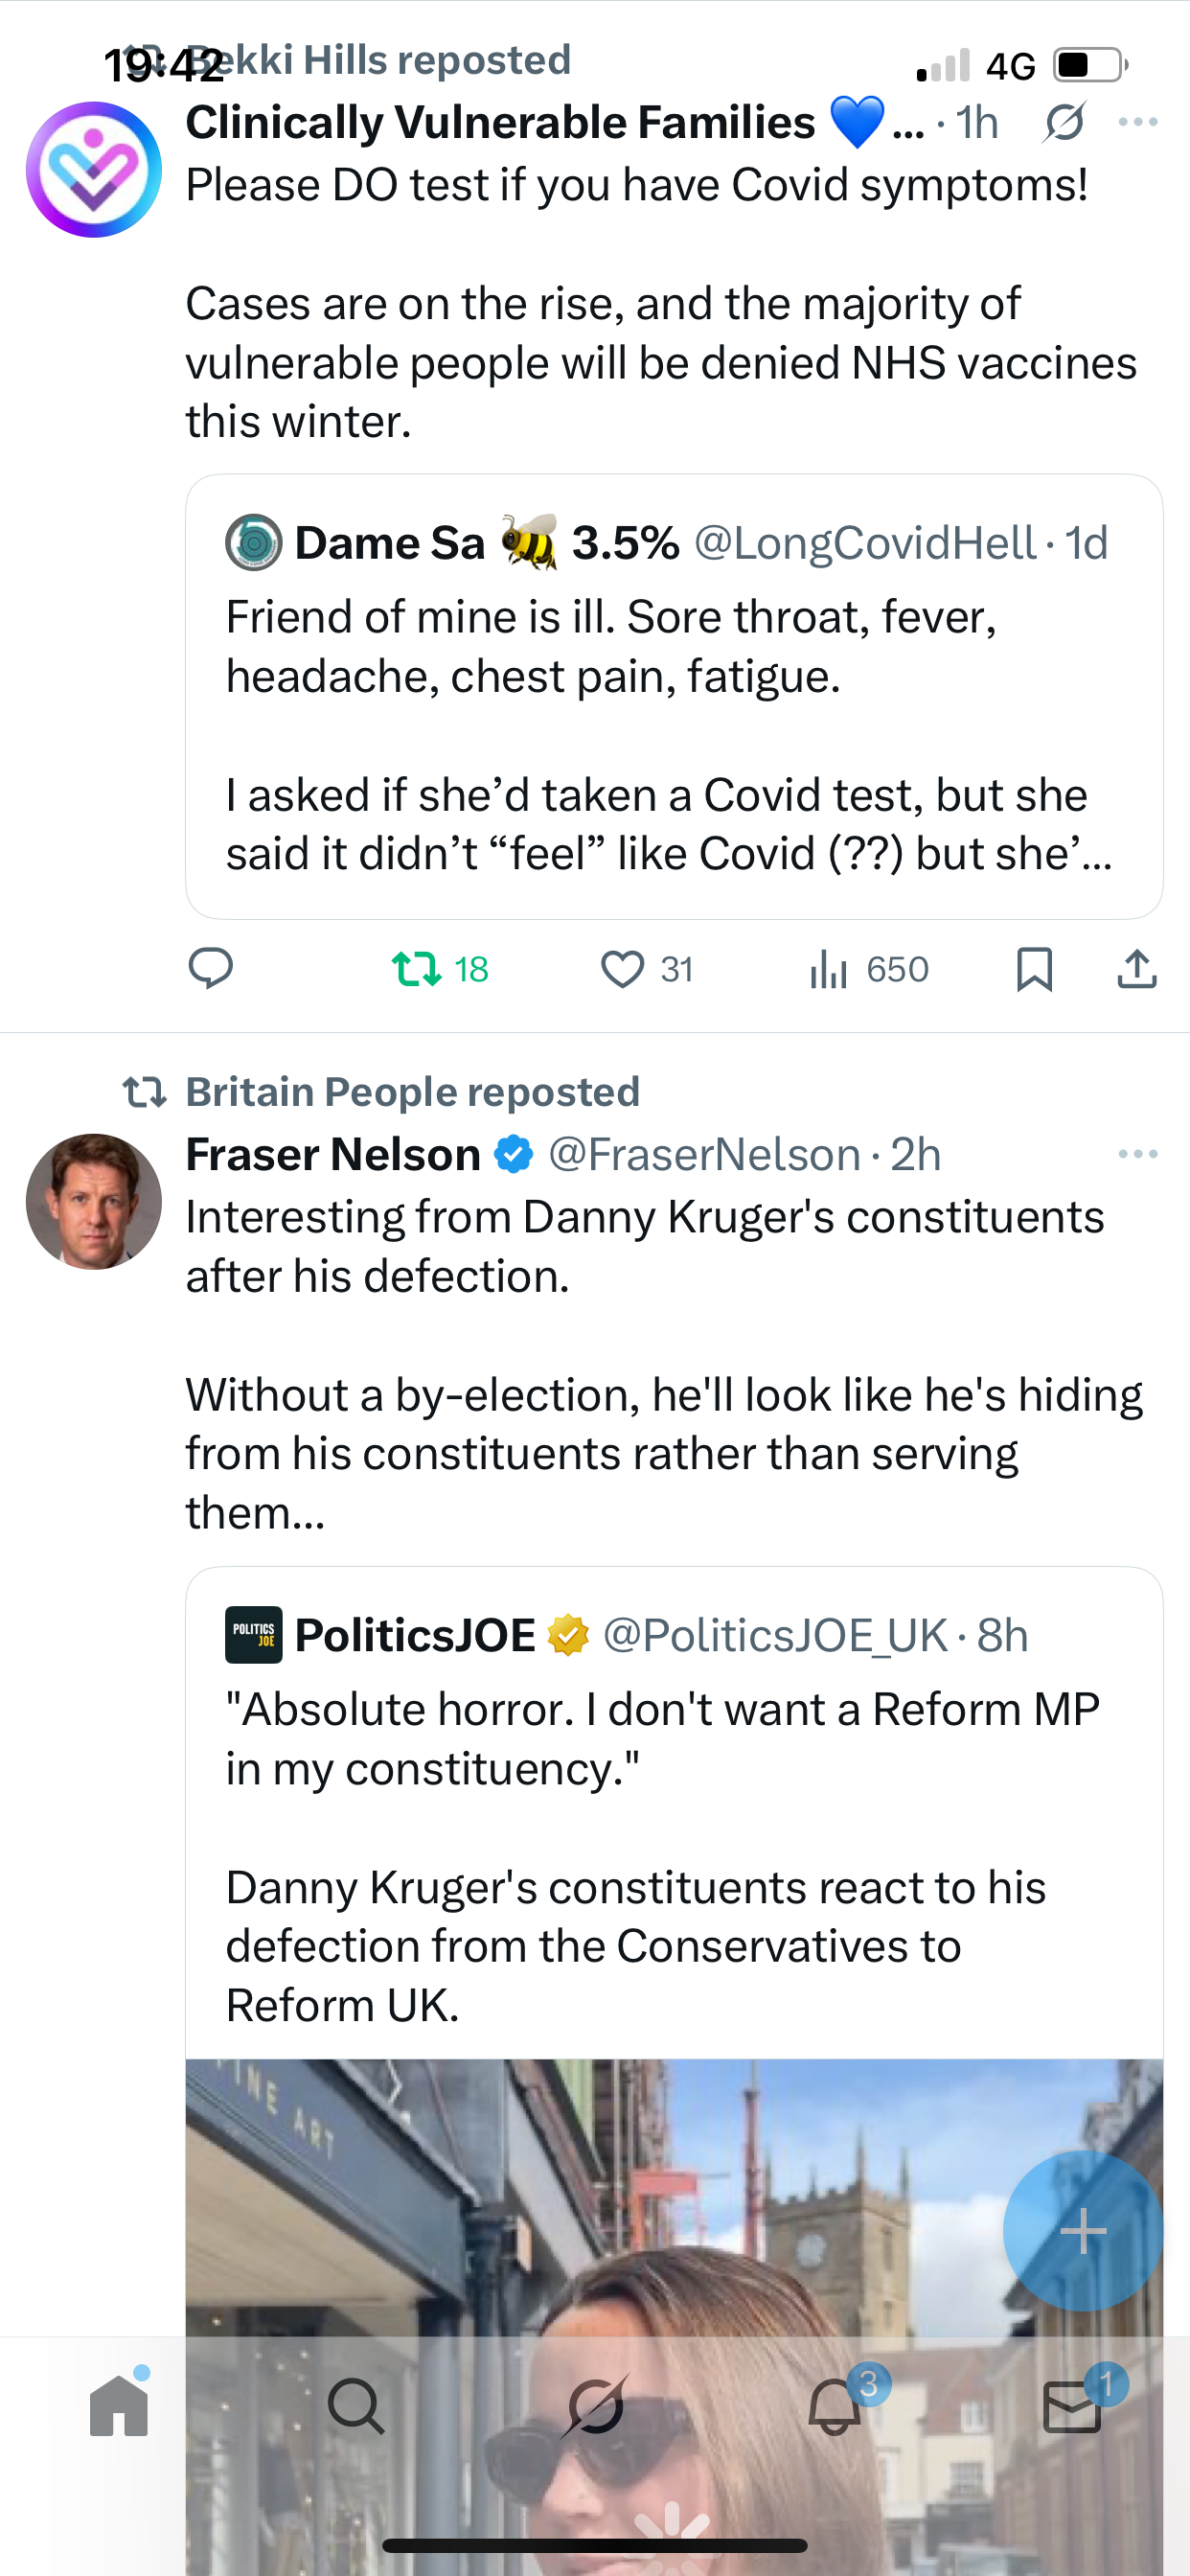
Task: Open the Search tab
Action: coord(356,2405)
